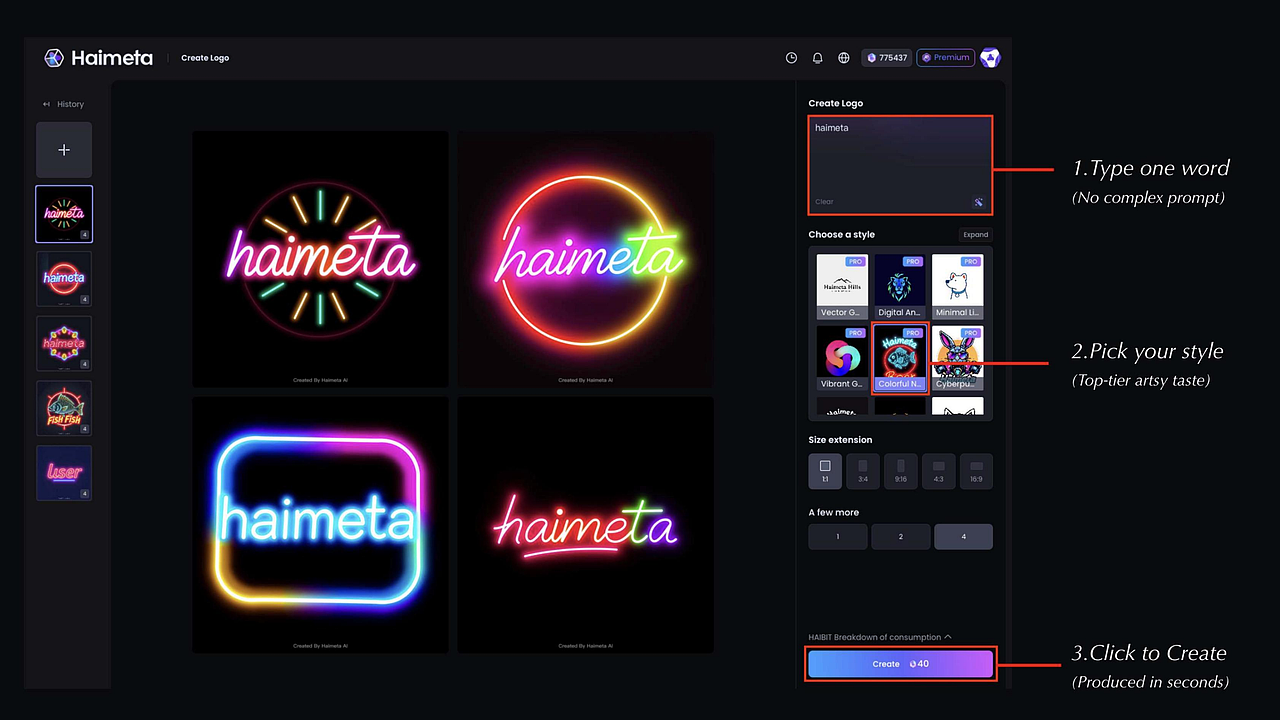Click Clear in the prompt box
The width and height of the screenshot is (1280, 720).
click(x=824, y=202)
